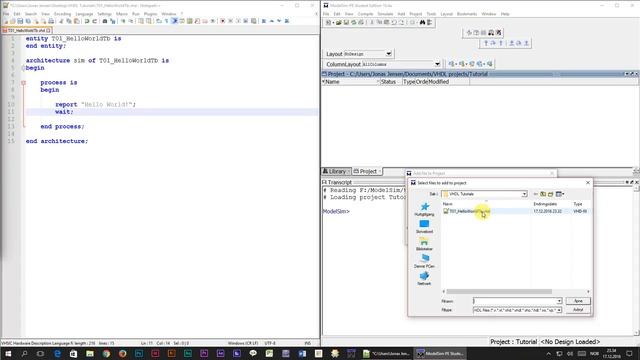The image size is (640, 360).
Task: Click go up one folder icon in dialog
Action: tap(543, 194)
